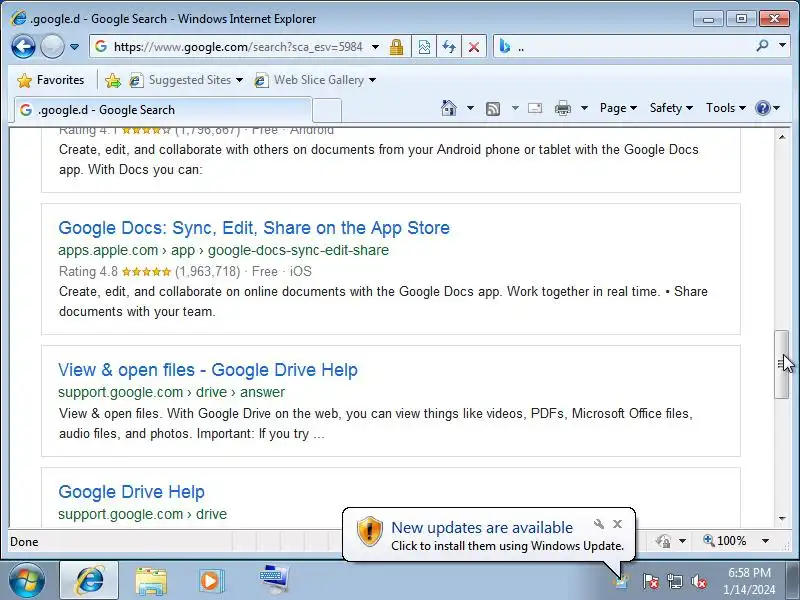Select the '.google.d - Google Search' tab
Viewport: 800px width, 600px height.
[x=163, y=110]
